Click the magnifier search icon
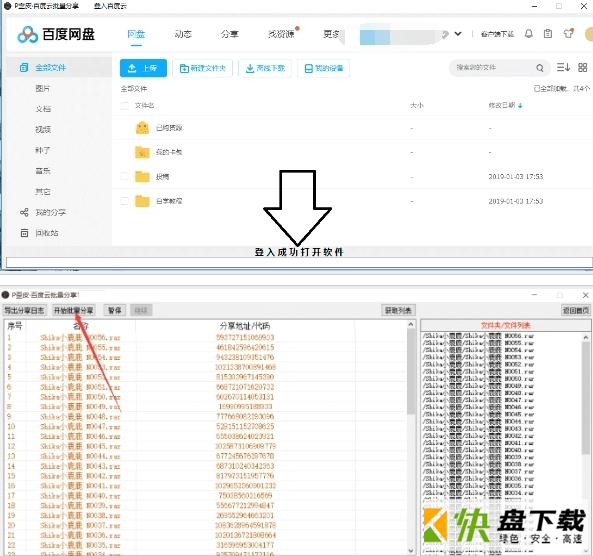The image size is (593, 556). pos(540,68)
